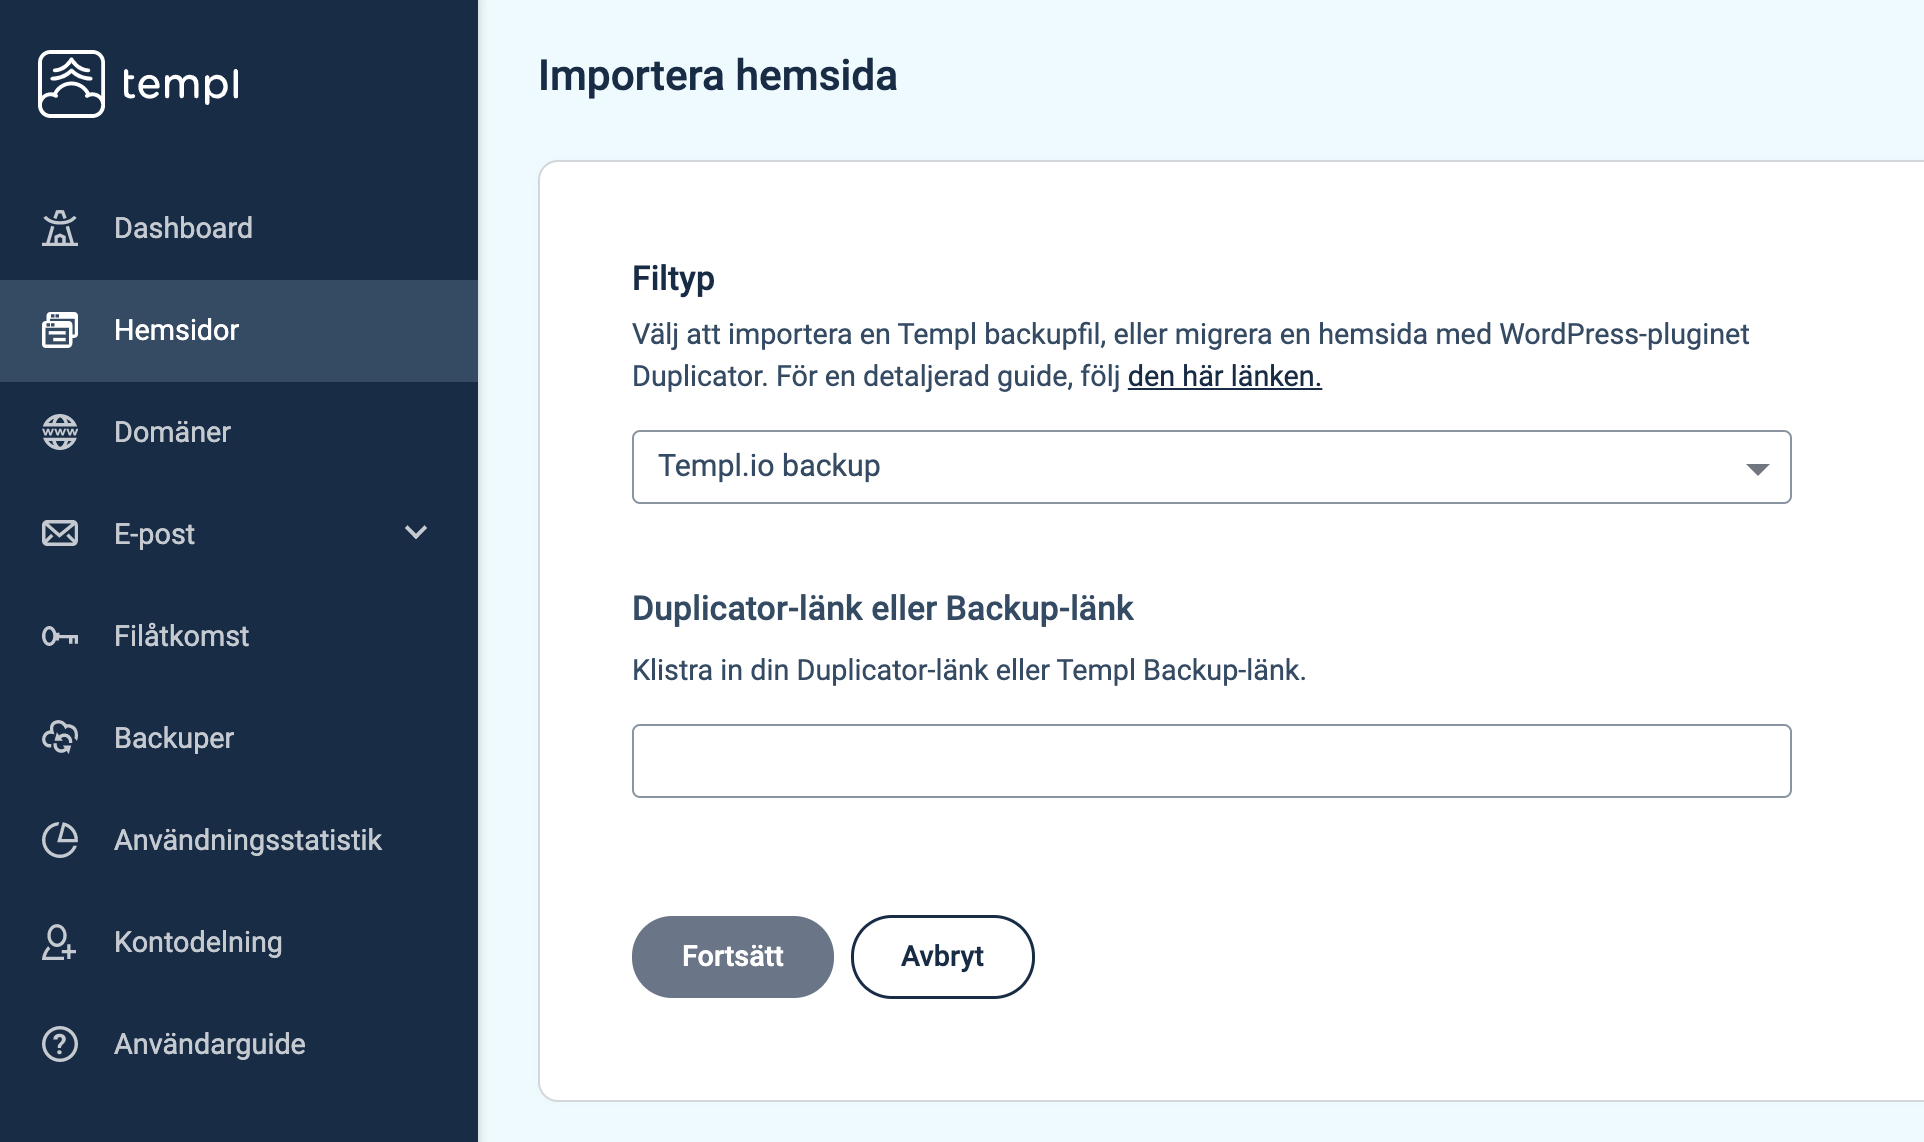Click the Filtyp dropdown arrow
This screenshot has width=1924, height=1142.
(x=1757, y=469)
